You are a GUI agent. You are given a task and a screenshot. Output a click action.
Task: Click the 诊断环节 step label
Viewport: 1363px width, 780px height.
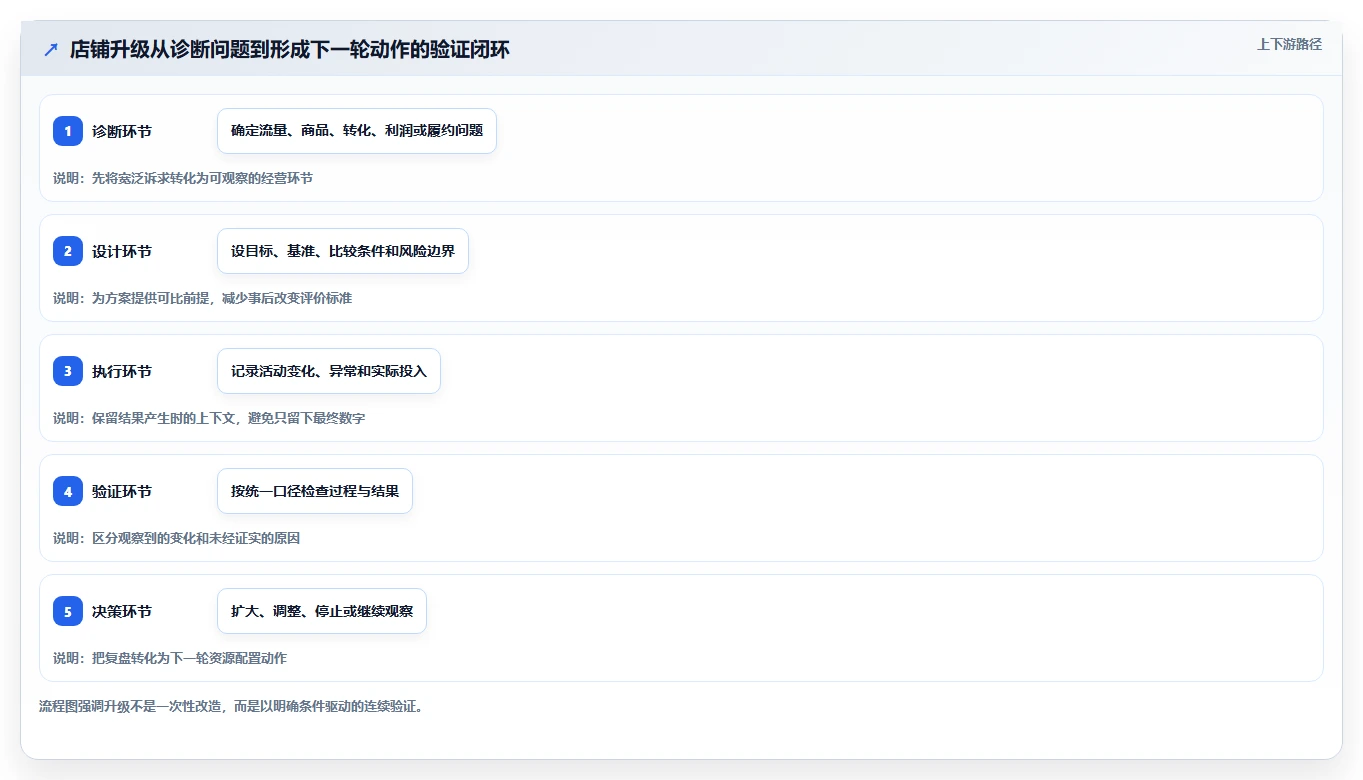[x=122, y=131]
